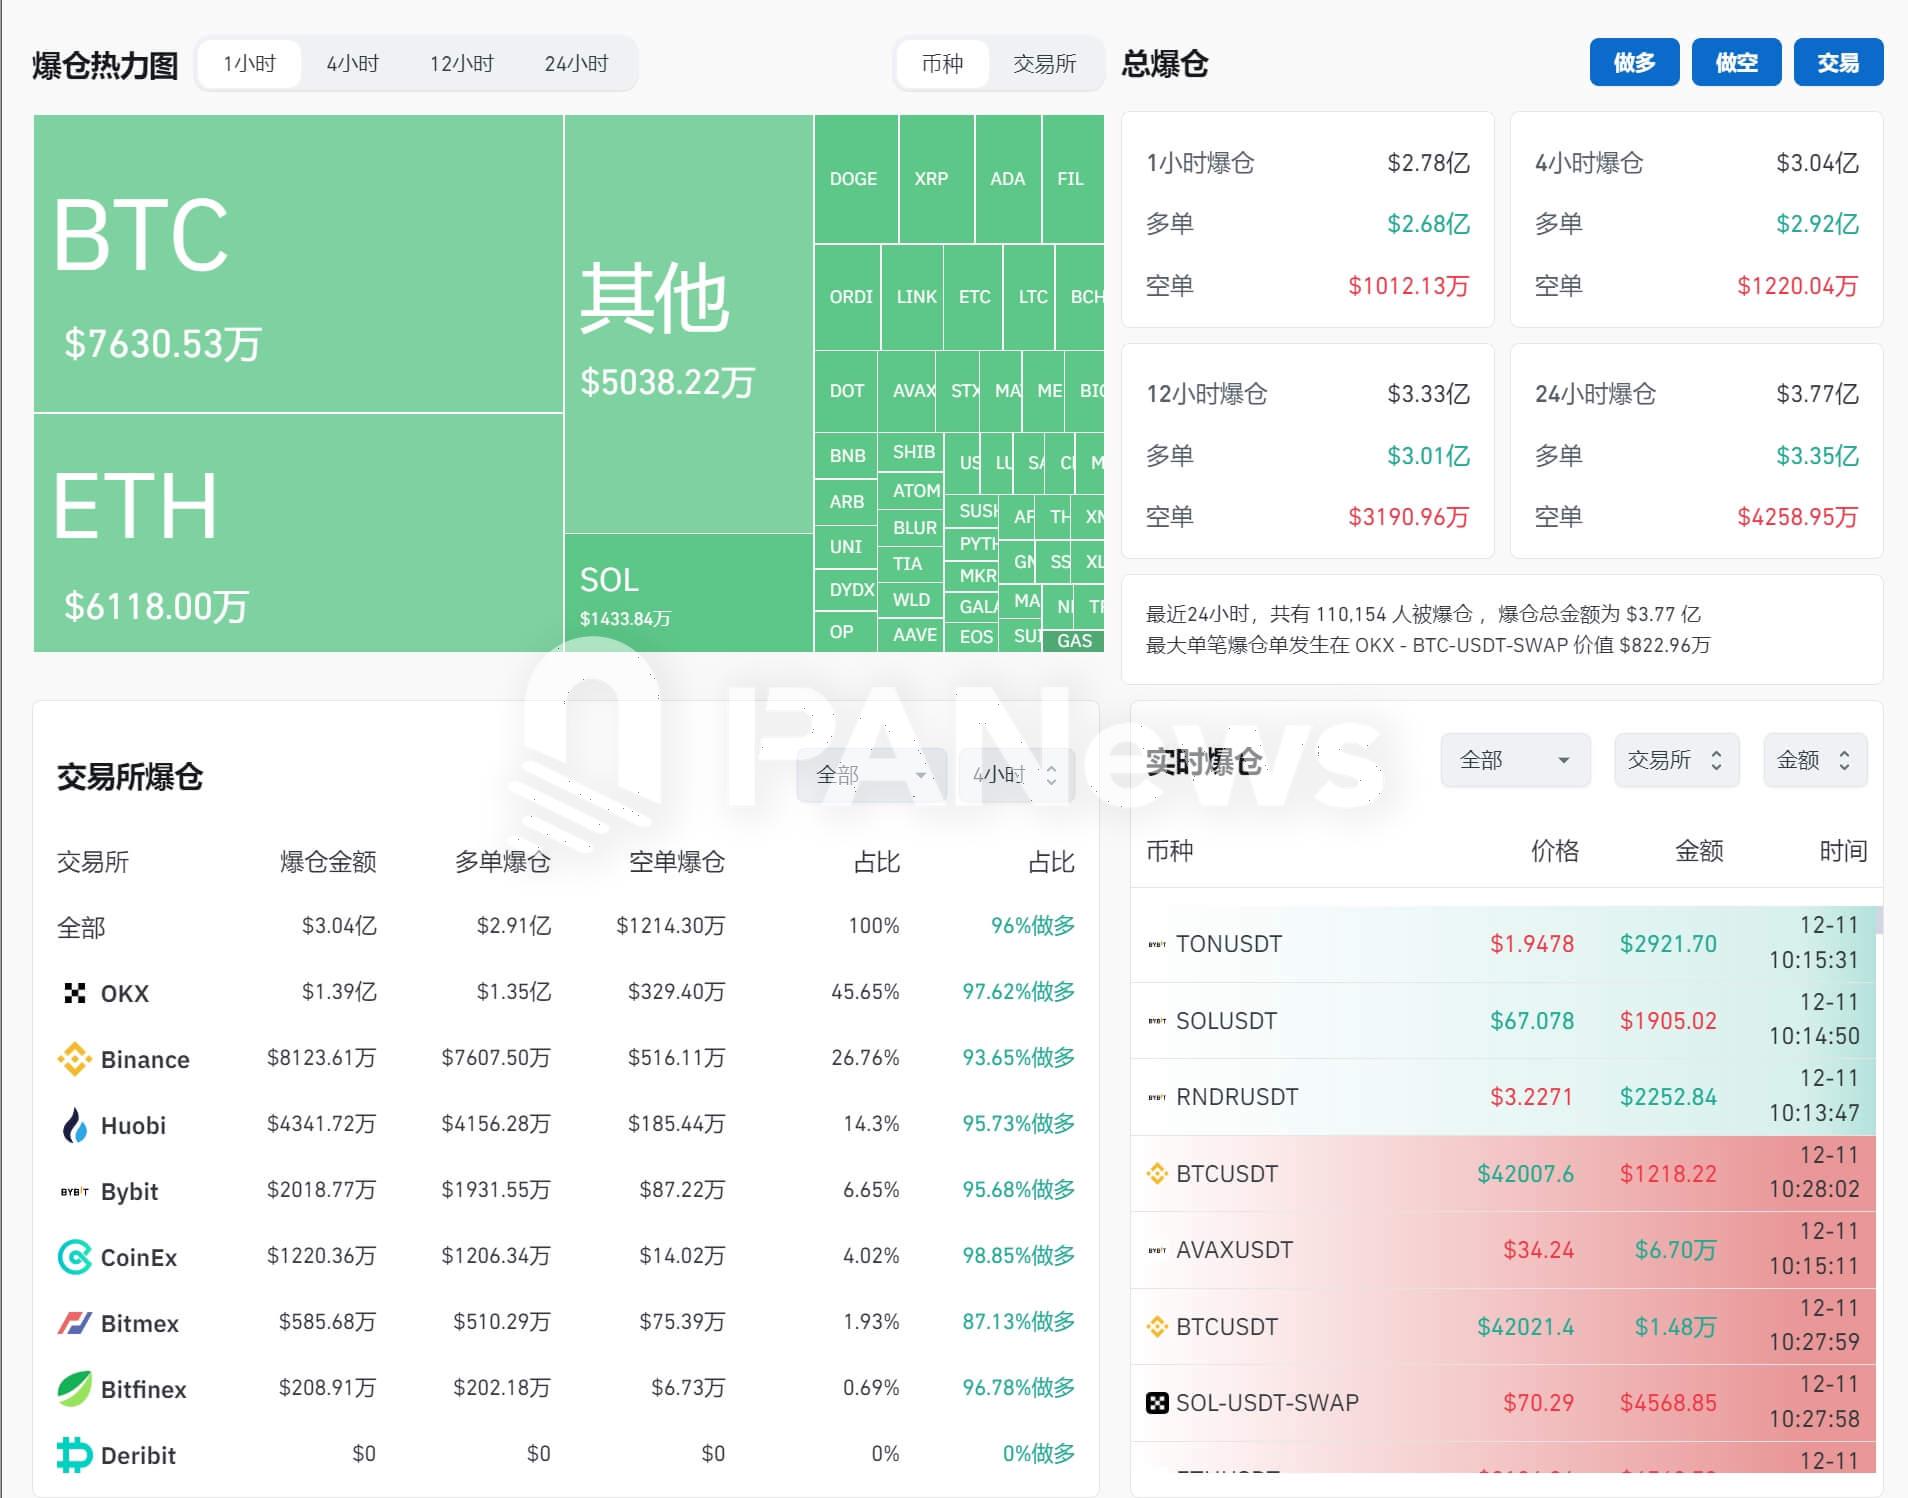Click exchange icon beside AVAXUSDT row
Image resolution: width=1908 pixels, height=1498 pixels.
[x=1157, y=1250]
